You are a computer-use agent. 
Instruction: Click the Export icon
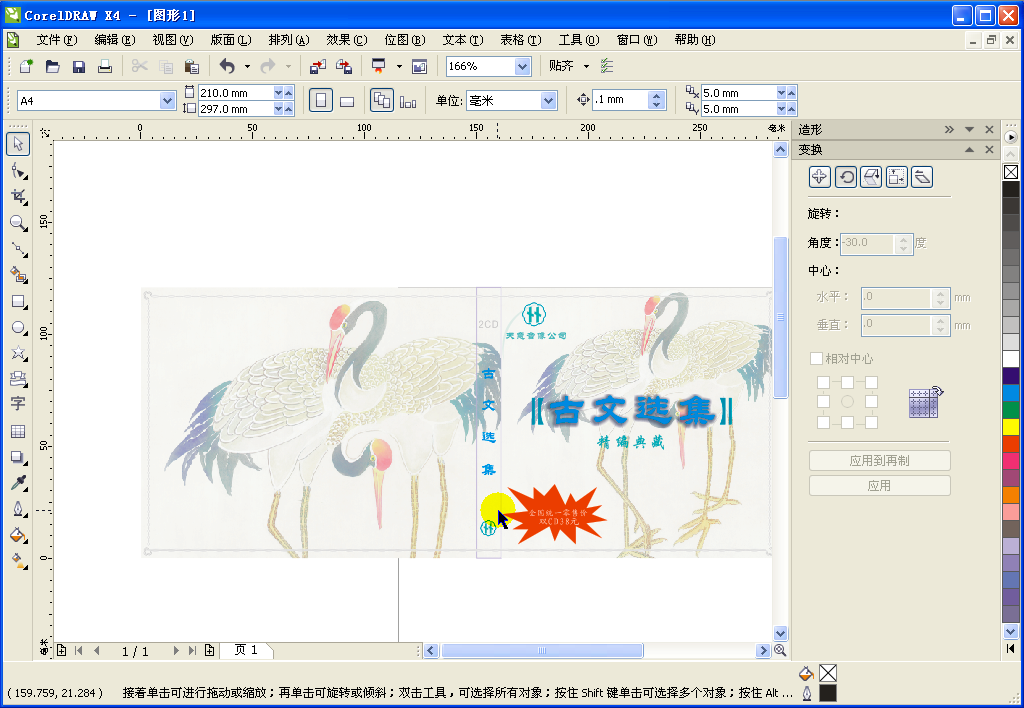pos(344,66)
